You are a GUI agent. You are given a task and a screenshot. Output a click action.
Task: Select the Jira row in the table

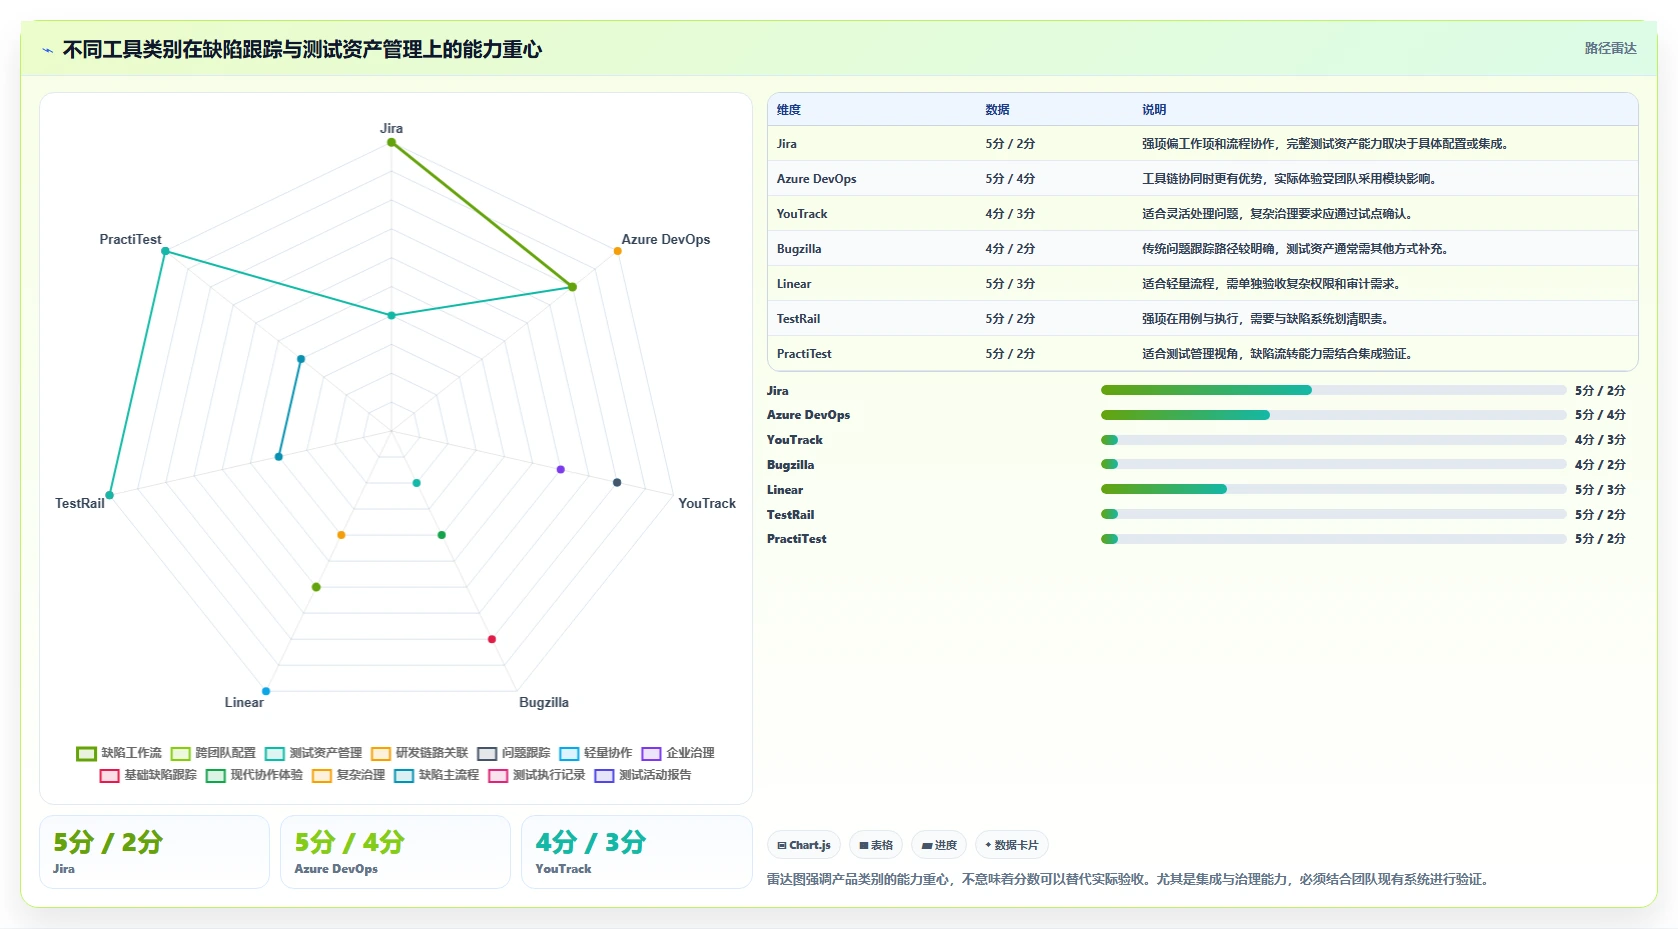coord(1202,144)
